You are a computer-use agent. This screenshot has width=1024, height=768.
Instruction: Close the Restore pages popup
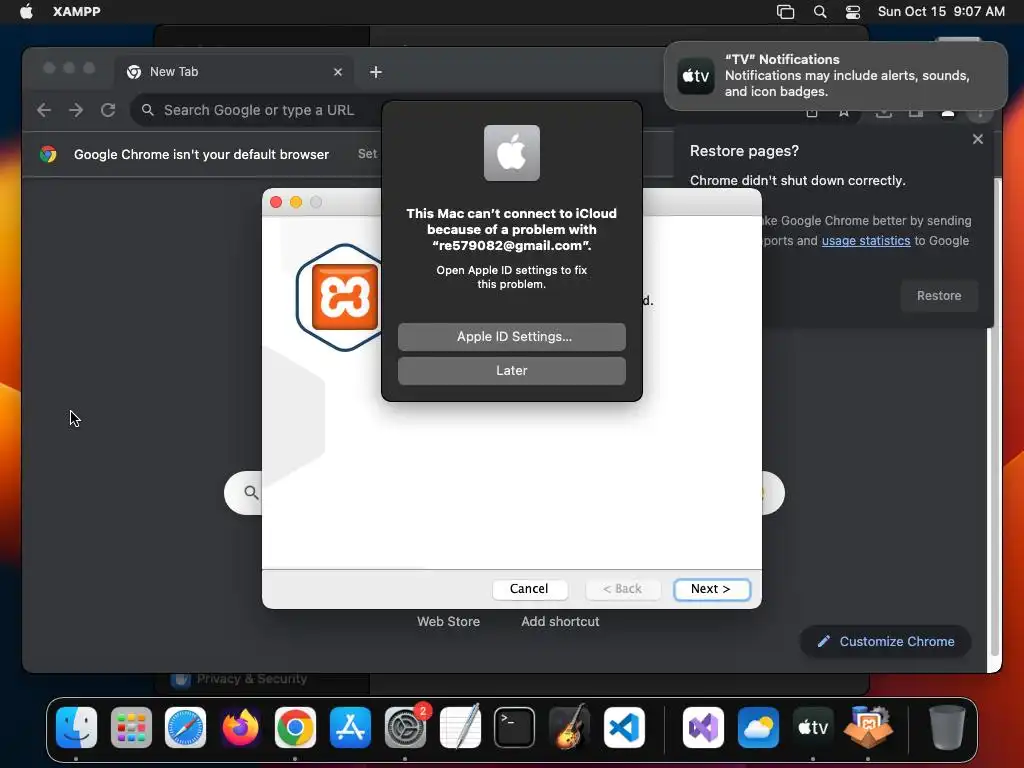(x=977, y=139)
